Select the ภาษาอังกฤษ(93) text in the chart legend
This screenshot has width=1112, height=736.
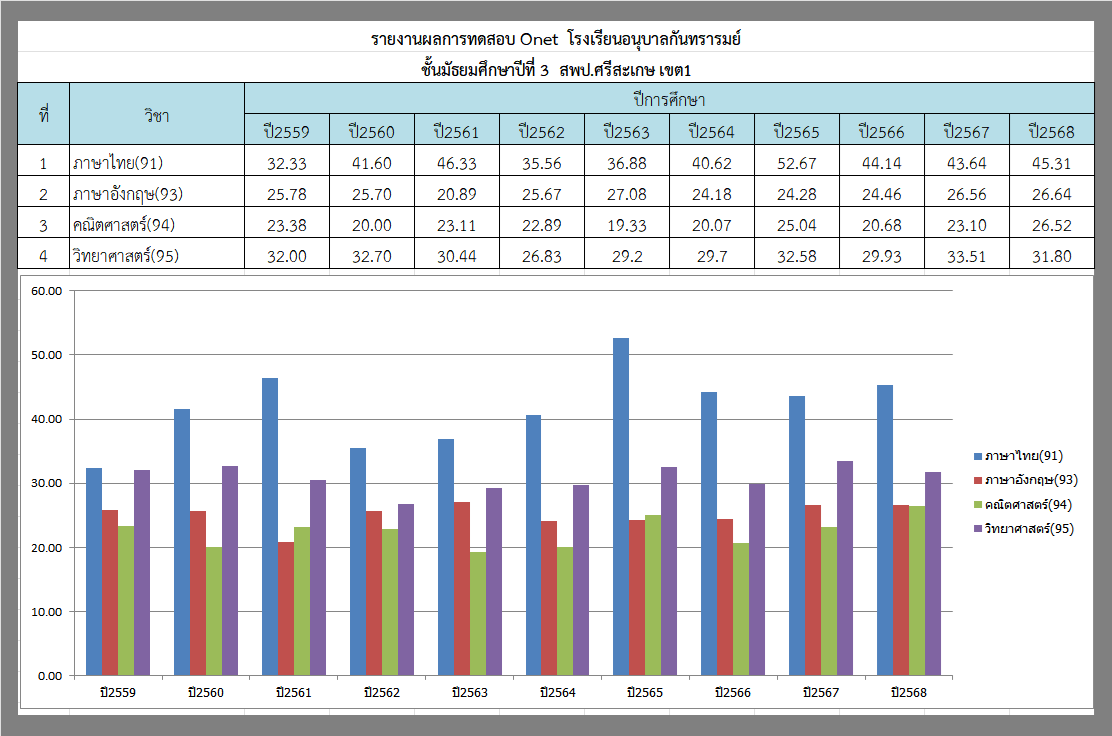pyautogui.click(x=1030, y=480)
